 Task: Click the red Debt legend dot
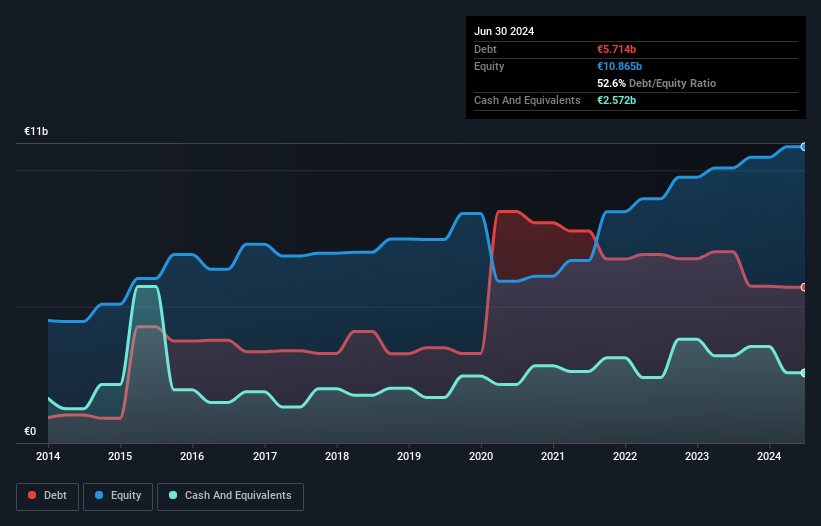coord(32,495)
